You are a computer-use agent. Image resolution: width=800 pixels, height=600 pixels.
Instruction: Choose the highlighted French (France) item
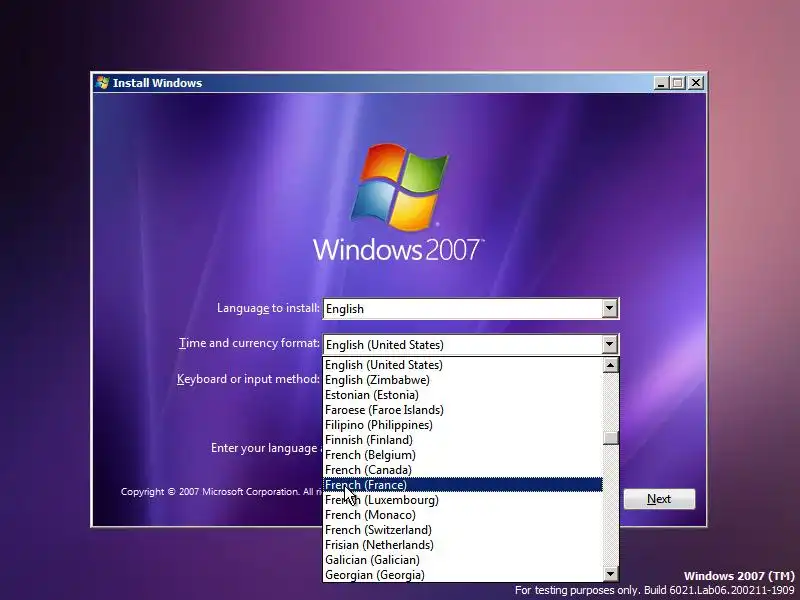463,485
